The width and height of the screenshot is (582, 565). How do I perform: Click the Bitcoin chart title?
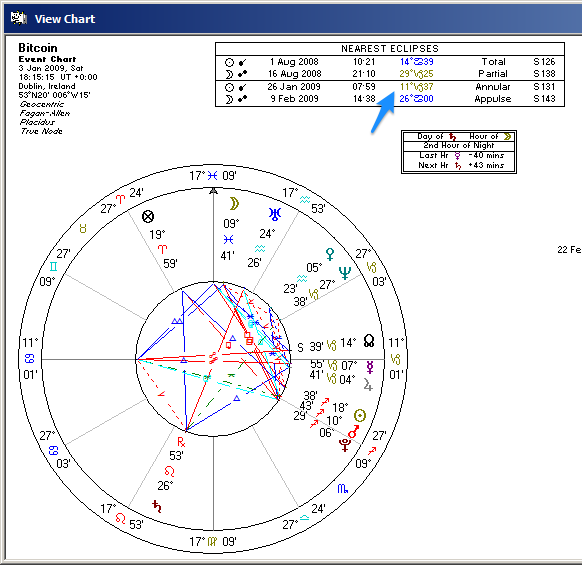click(38, 48)
